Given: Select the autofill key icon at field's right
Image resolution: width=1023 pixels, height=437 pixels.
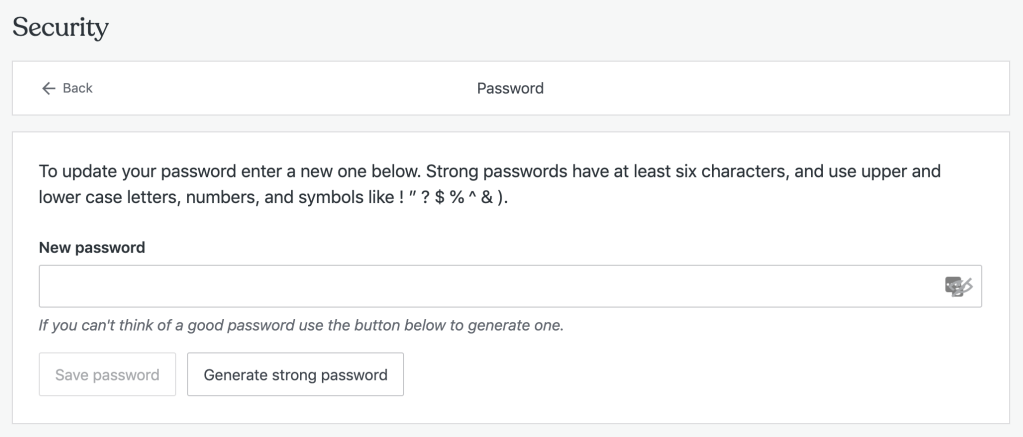Looking at the screenshot, I should point(958,286).
